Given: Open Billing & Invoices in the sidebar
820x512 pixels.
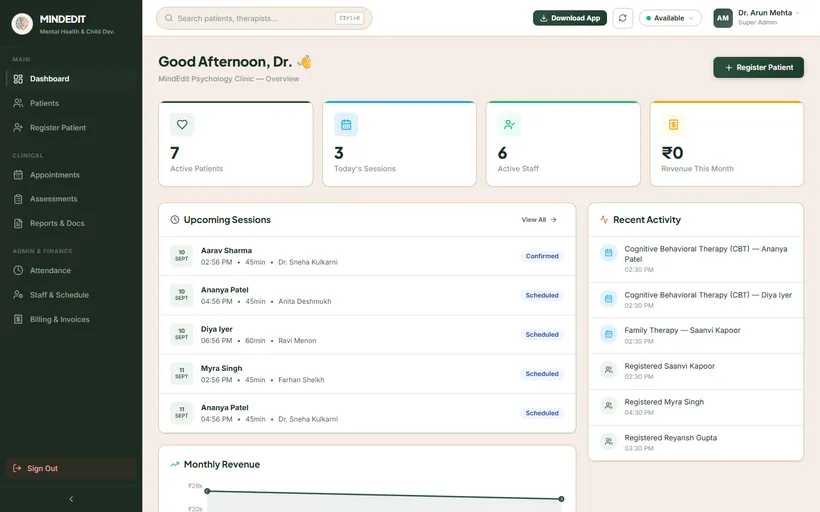Looking at the screenshot, I should (x=71, y=319).
